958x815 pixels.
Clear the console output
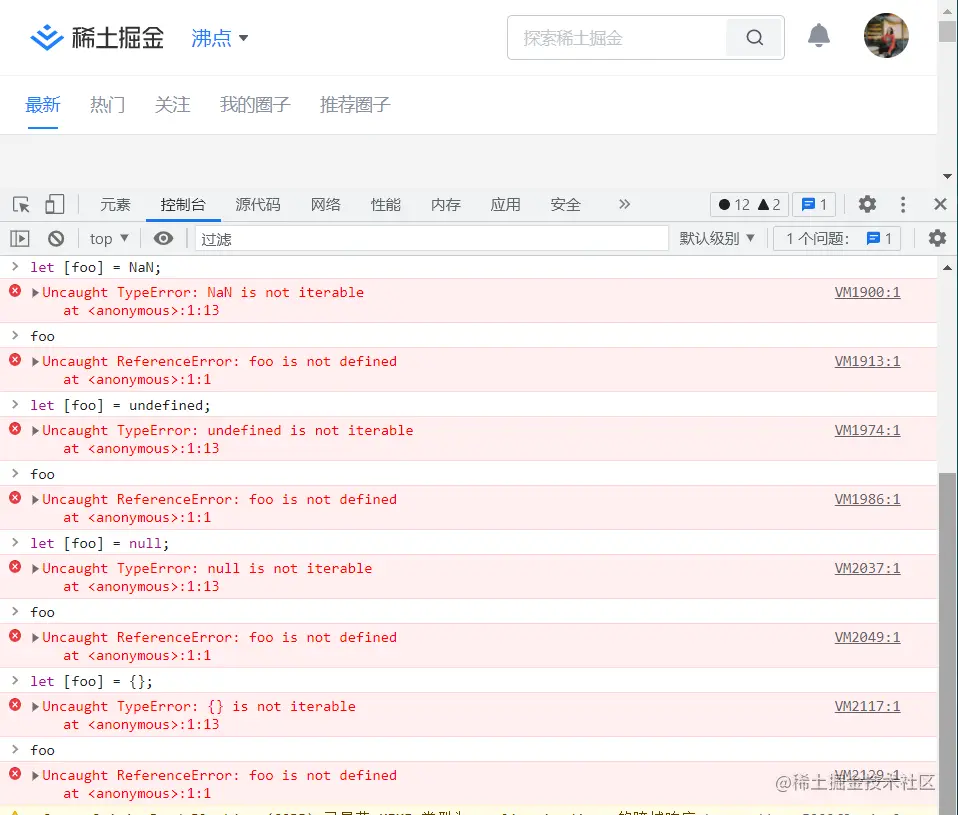[56, 238]
